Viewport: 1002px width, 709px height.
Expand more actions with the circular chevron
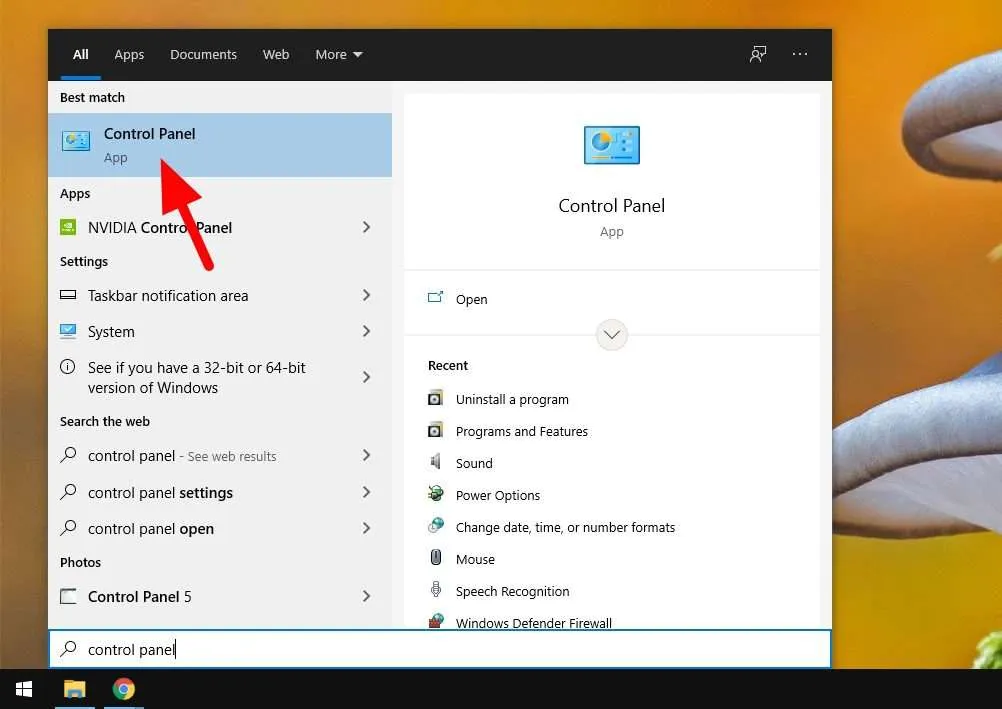(612, 334)
